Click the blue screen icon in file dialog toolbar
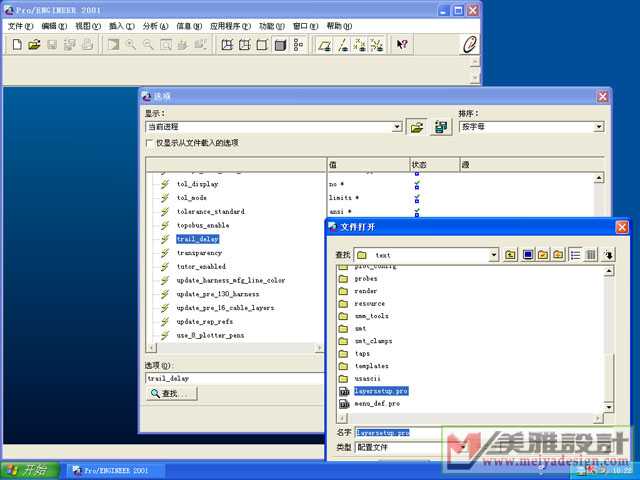Image resolution: width=640 pixels, height=480 pixels. click(x=528, y=255)
